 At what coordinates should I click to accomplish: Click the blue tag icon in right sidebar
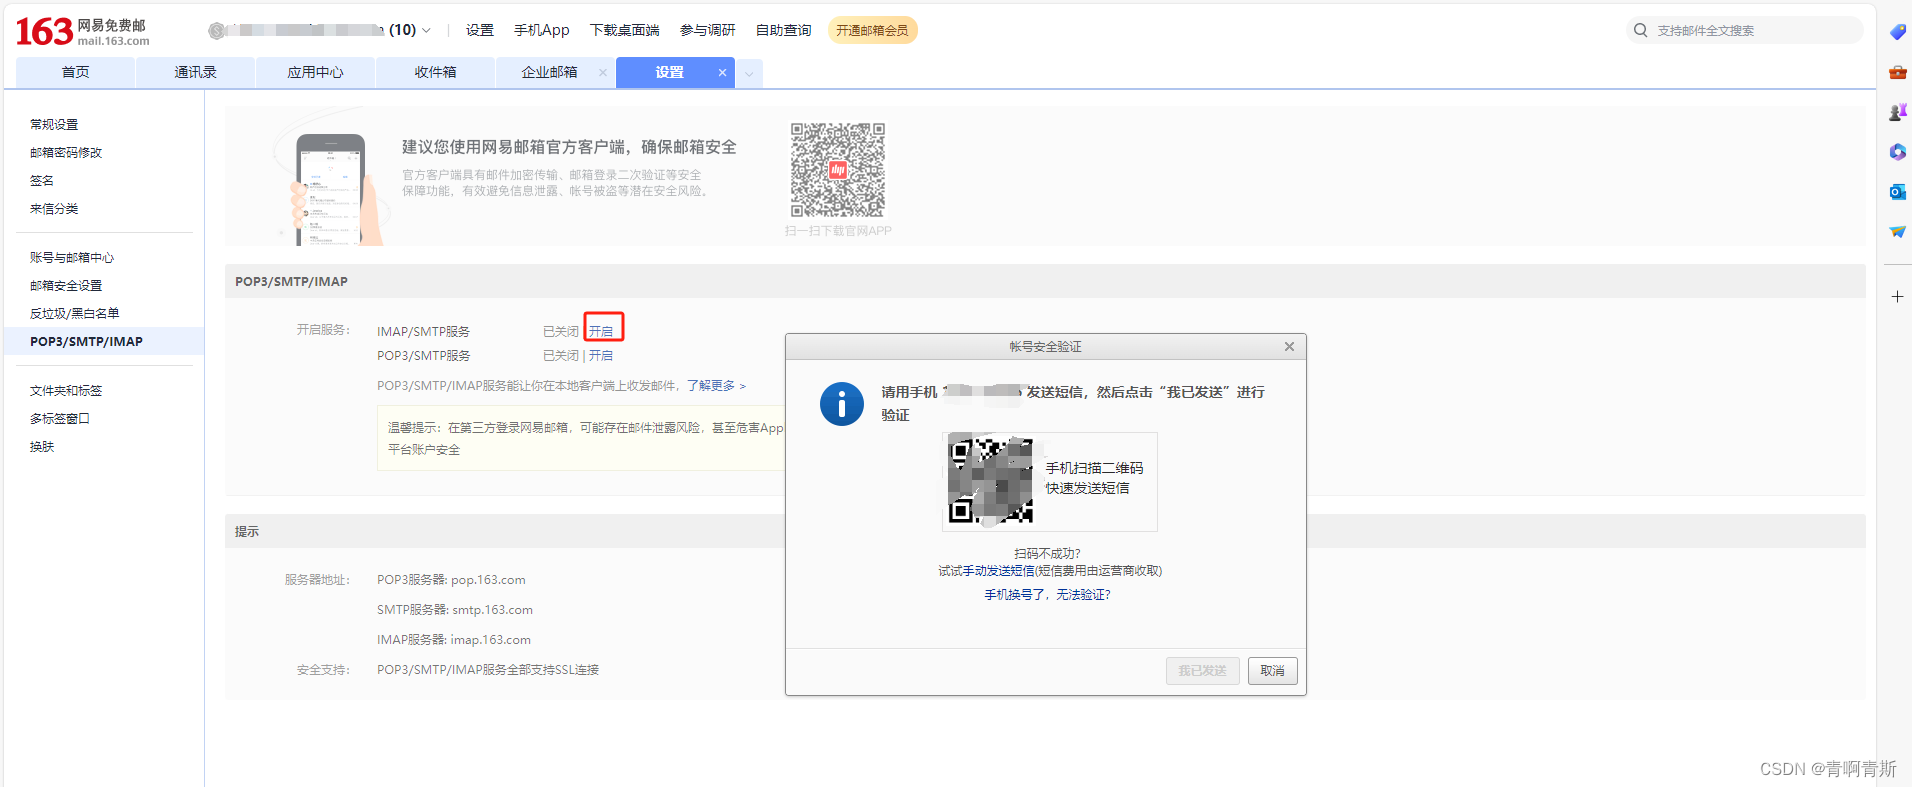(1897, 32)
